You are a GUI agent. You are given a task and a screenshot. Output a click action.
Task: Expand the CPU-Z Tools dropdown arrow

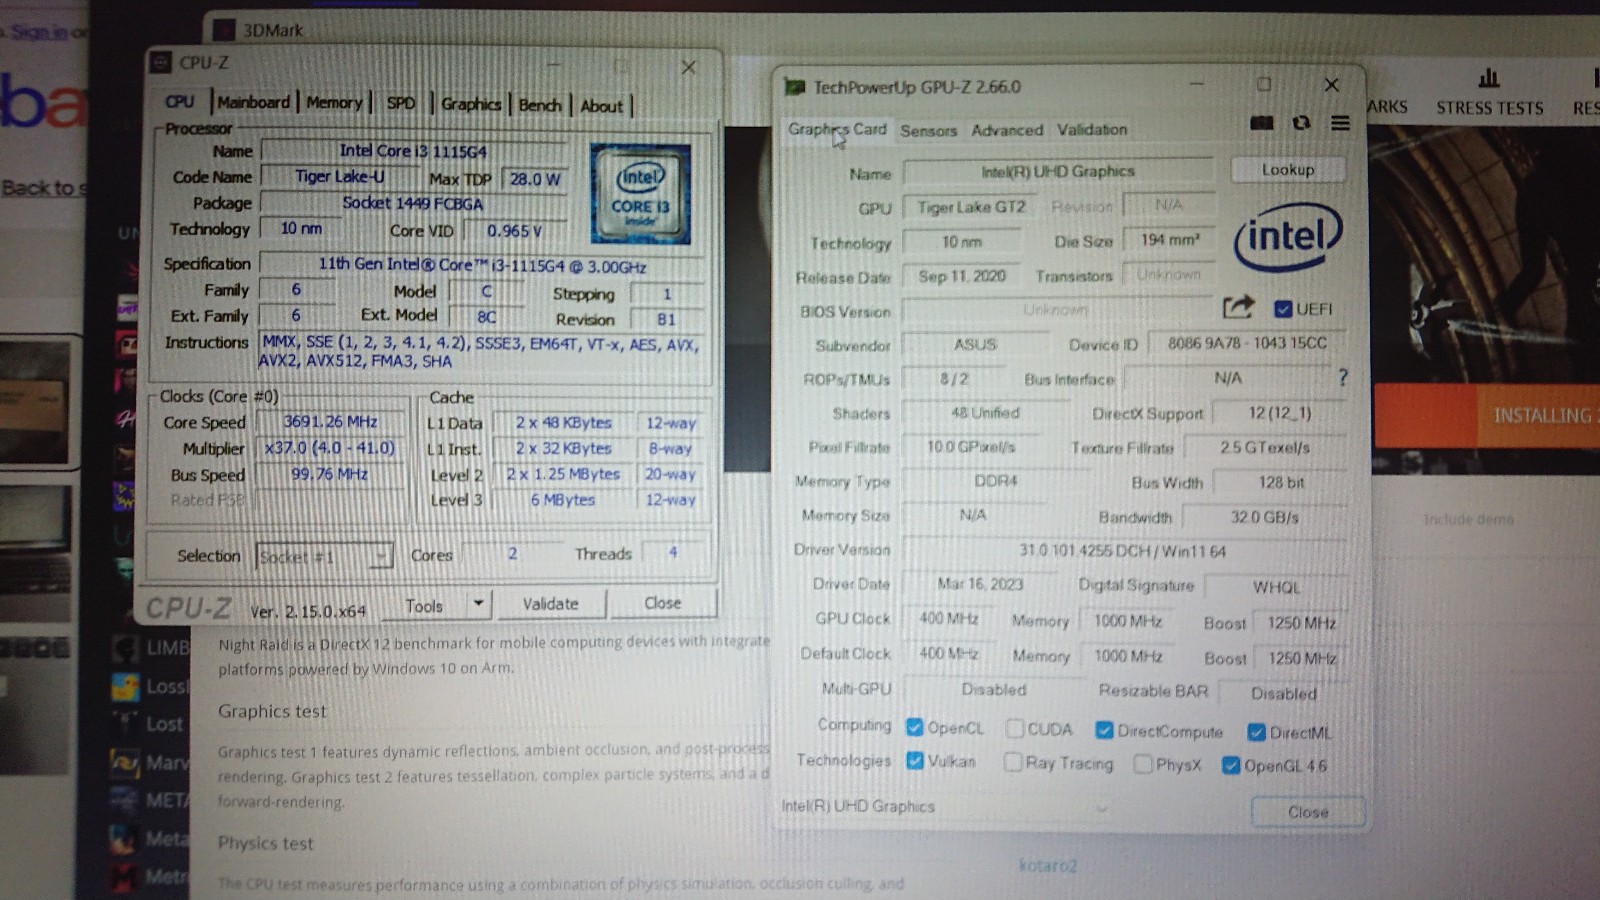[x=478, y=603]
